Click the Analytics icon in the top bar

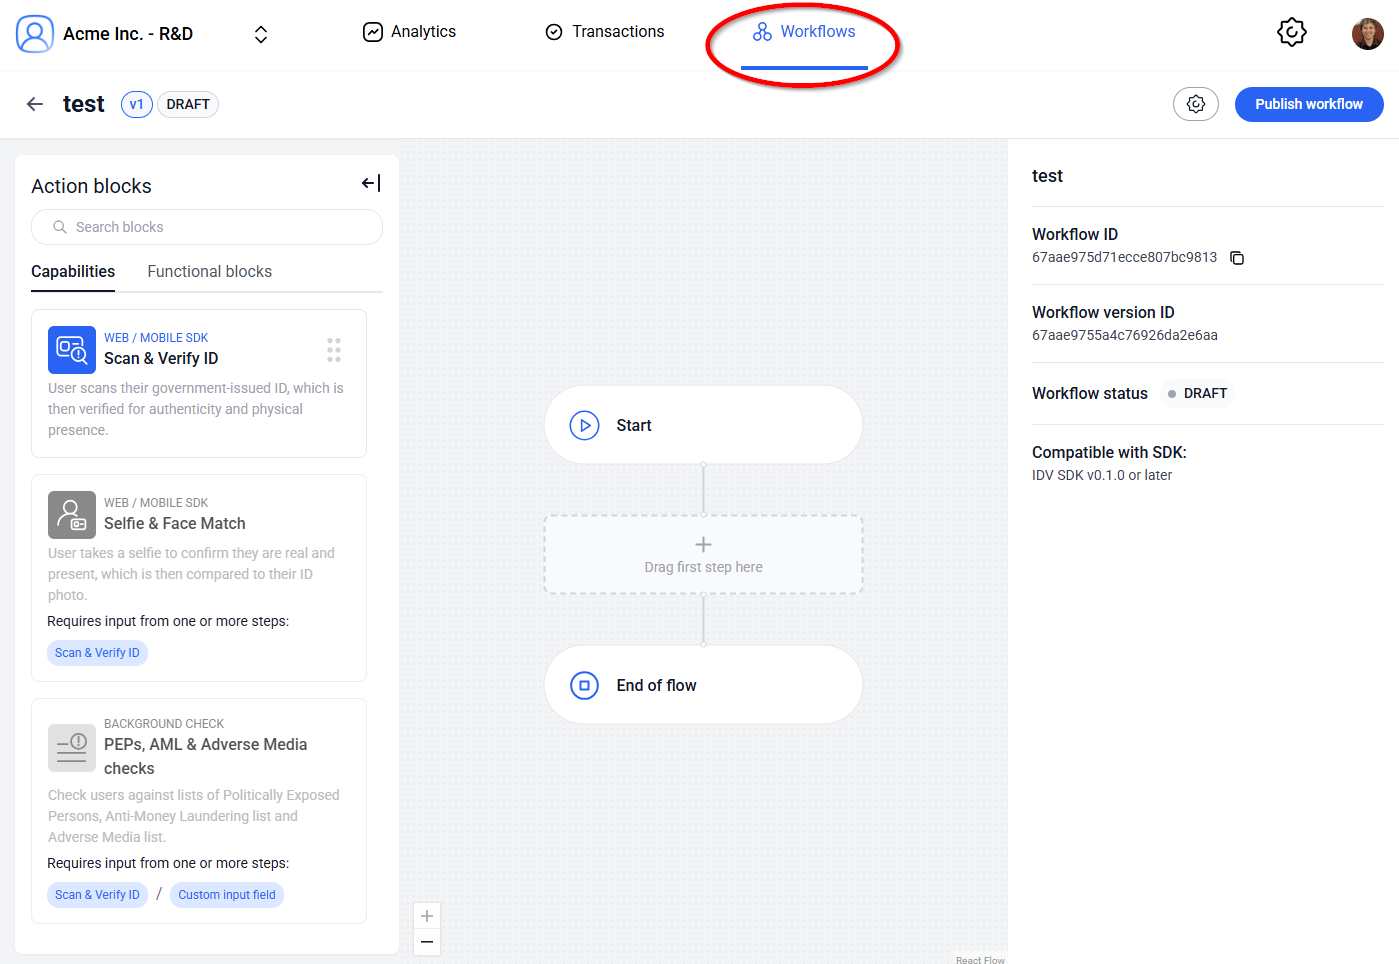(372, 31)
